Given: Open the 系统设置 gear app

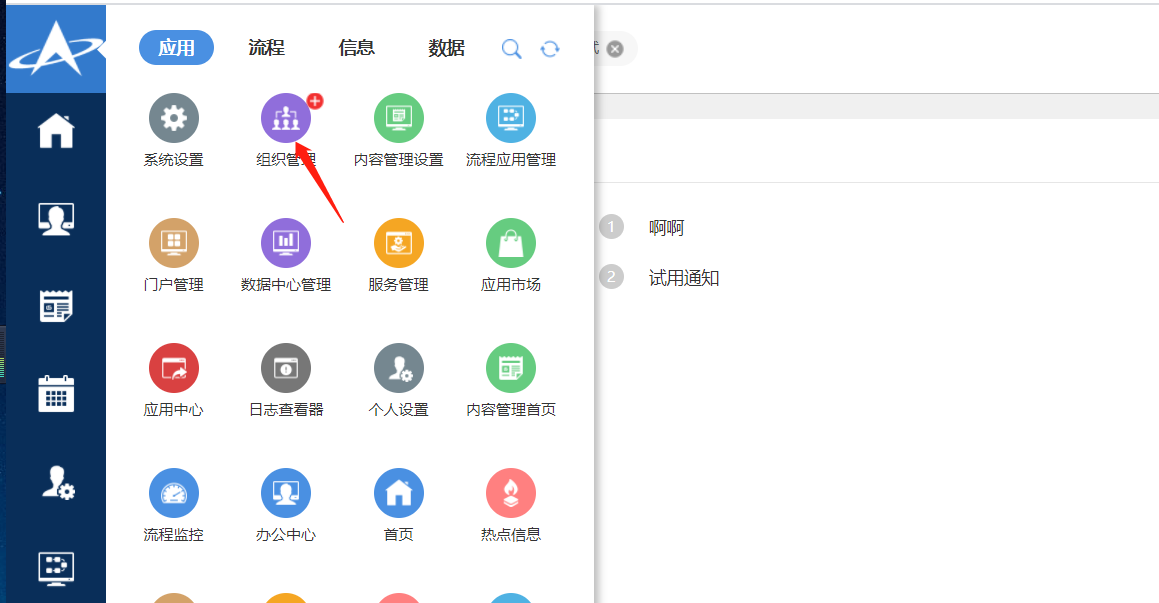Looking at the screenshot, I should point(174,118).
